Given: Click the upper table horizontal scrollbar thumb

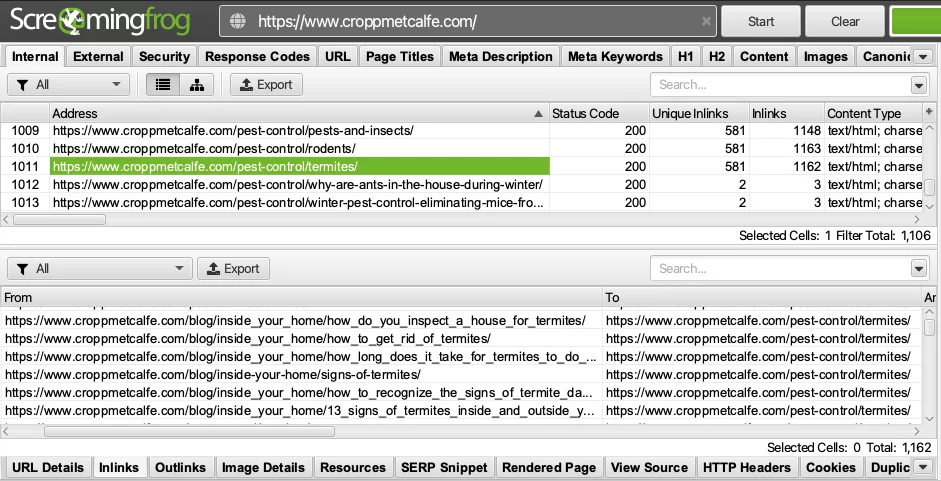Looking at the screenshot, I should (59, 220).
